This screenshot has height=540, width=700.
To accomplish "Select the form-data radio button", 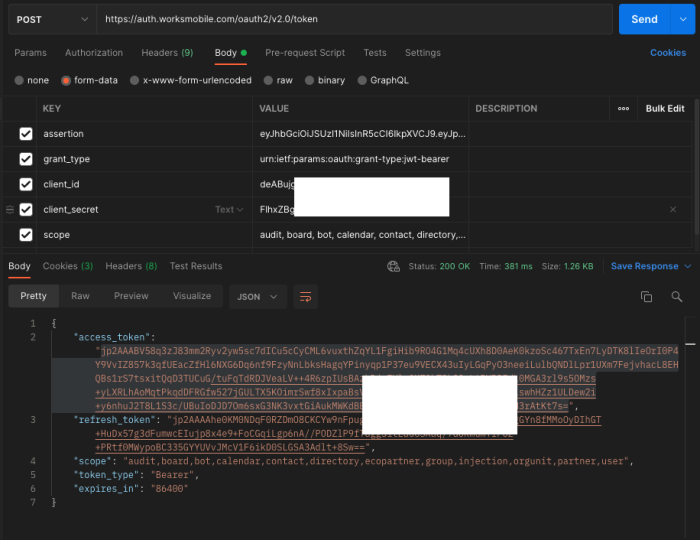I will [66, 80].
